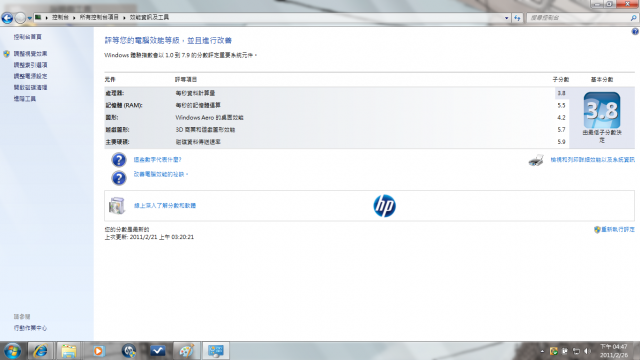The image size is (640, 360).
Task: Click the 5.5 memory subscore
Action: [x=561, y=105]
